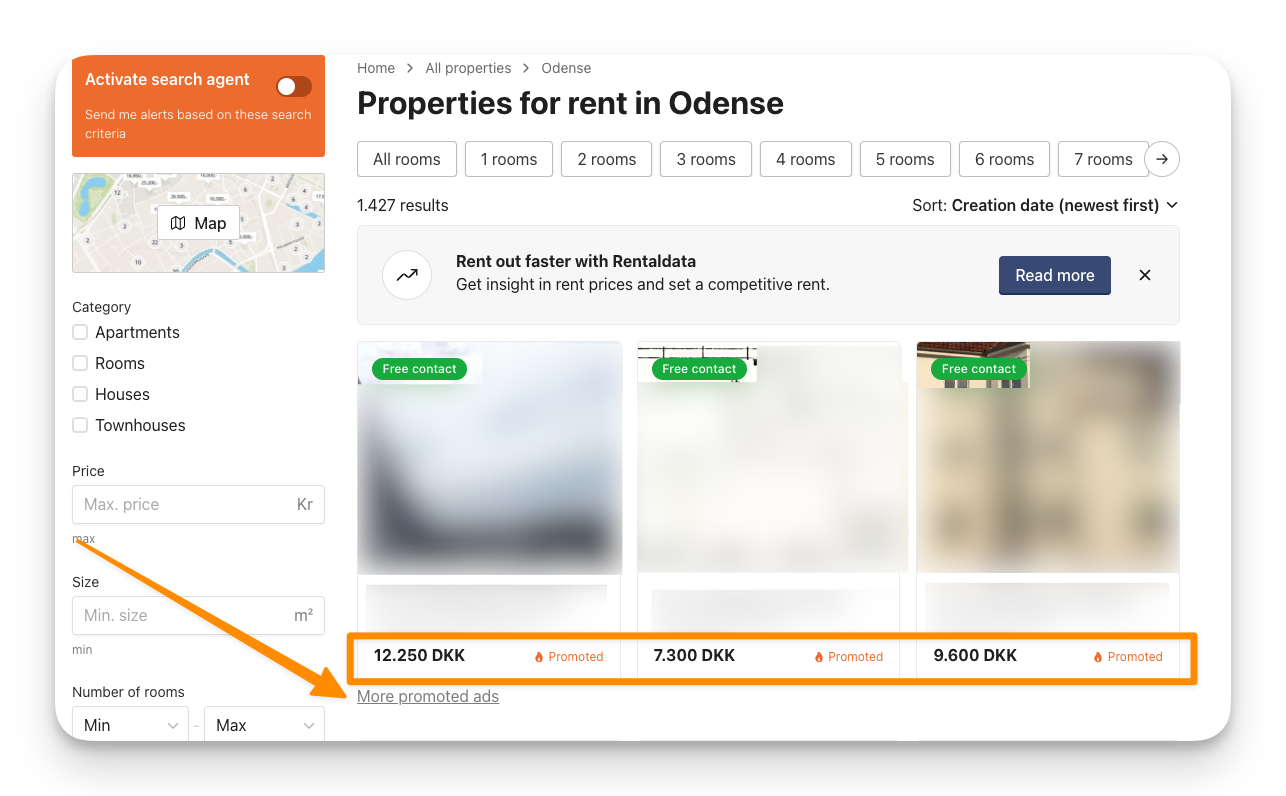Open the Min number of rooms dropdown

(x=130, y=725)
